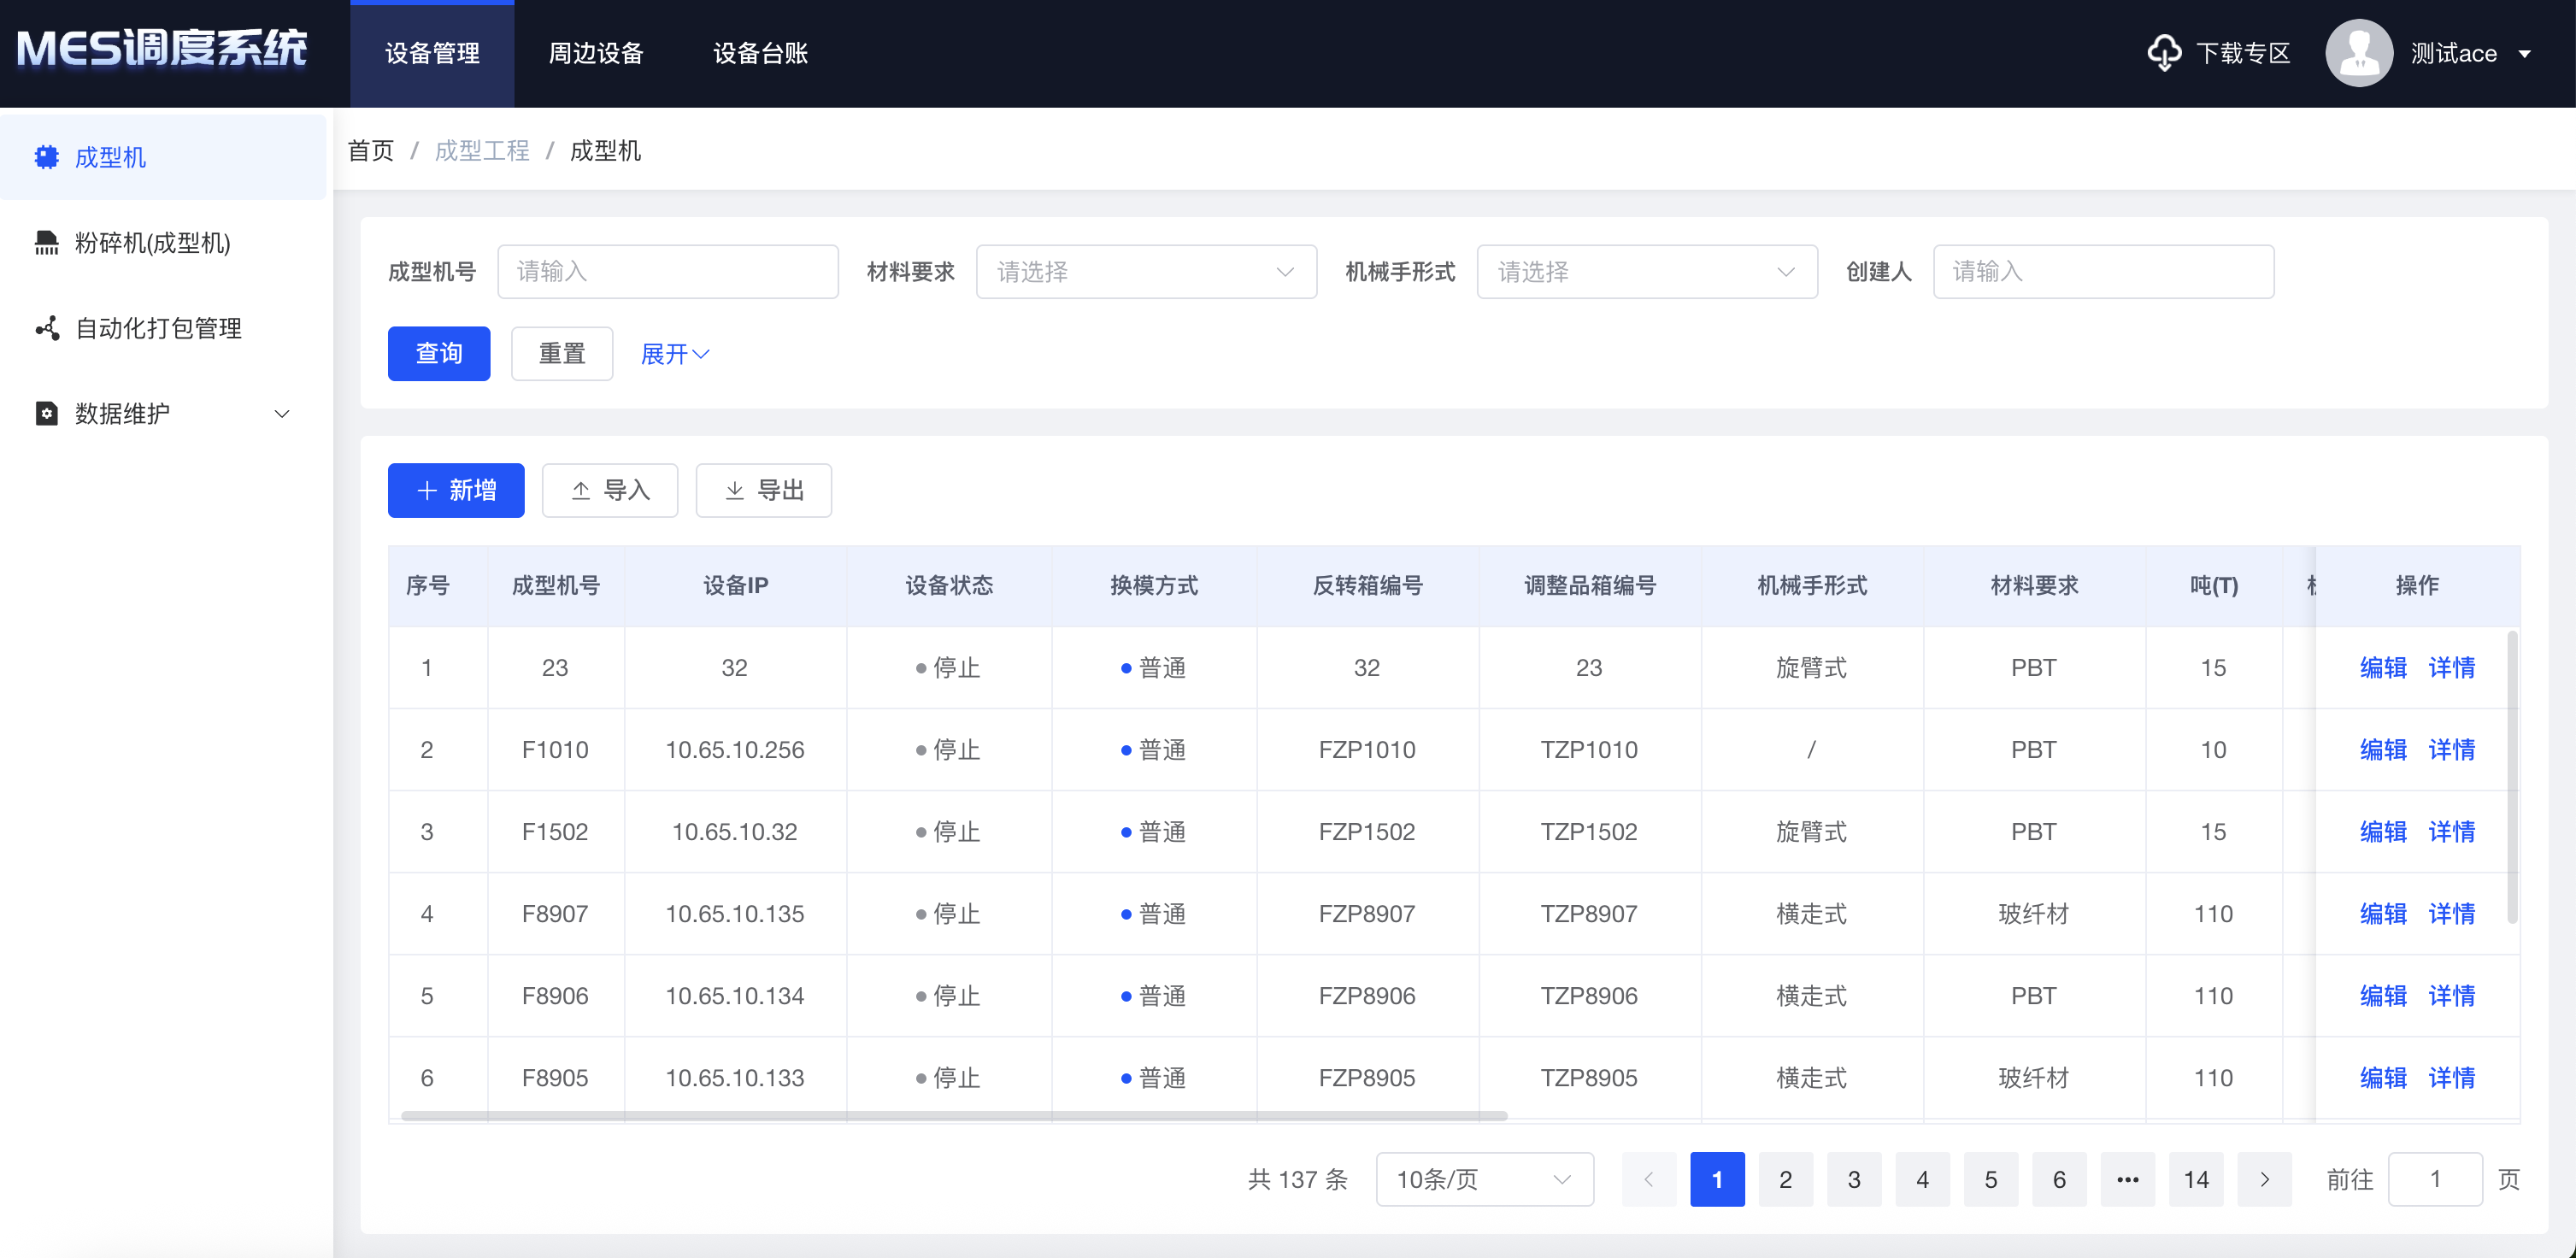Click the 自动化打包管理 sidebar icon
The image size is (2576, 1258).
coord(46,328)
